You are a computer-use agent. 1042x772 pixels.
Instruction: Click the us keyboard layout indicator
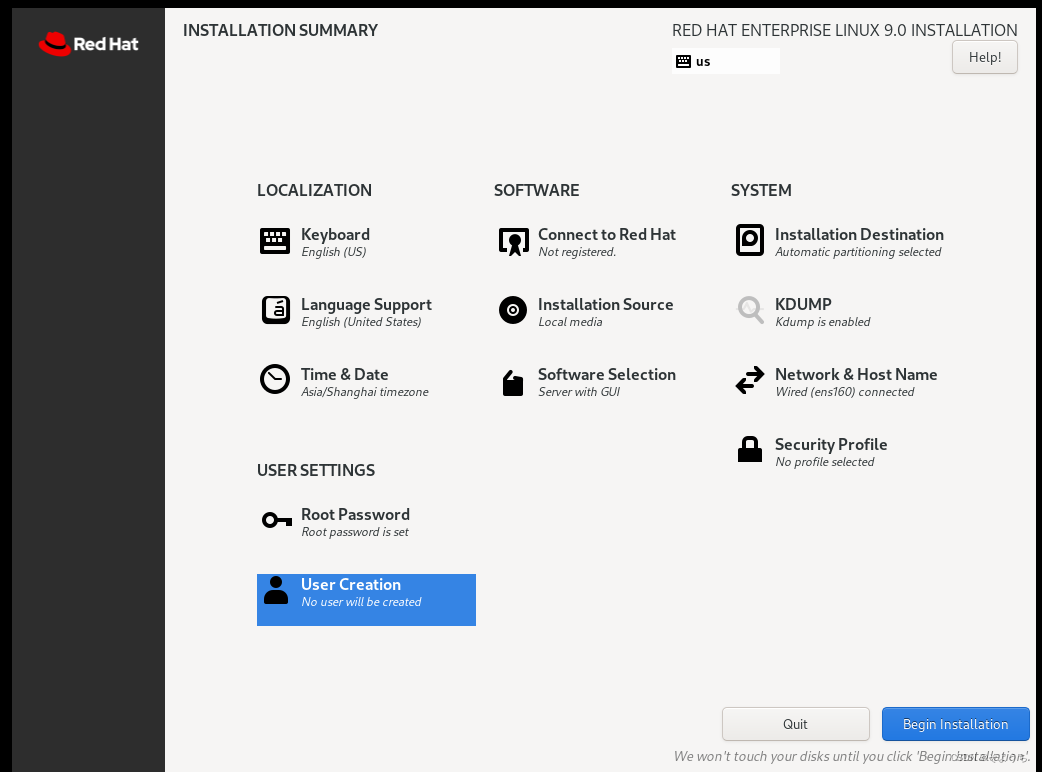pos(726,61)
